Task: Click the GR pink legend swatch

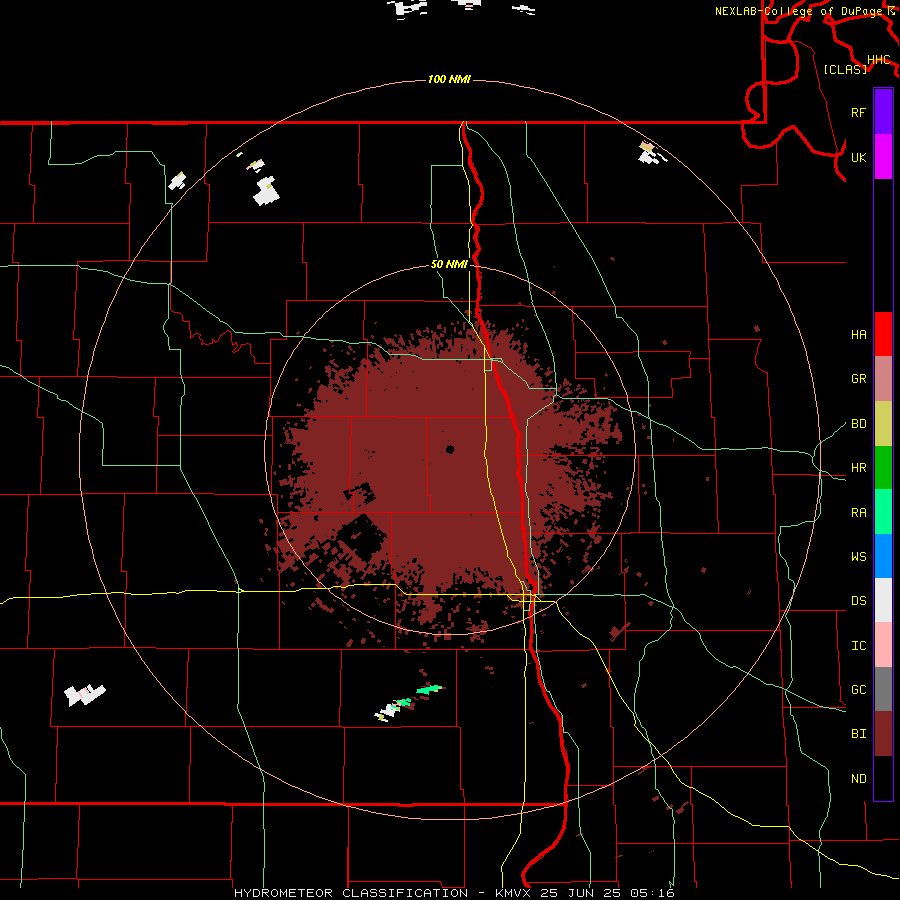Action: pos(883,379)
